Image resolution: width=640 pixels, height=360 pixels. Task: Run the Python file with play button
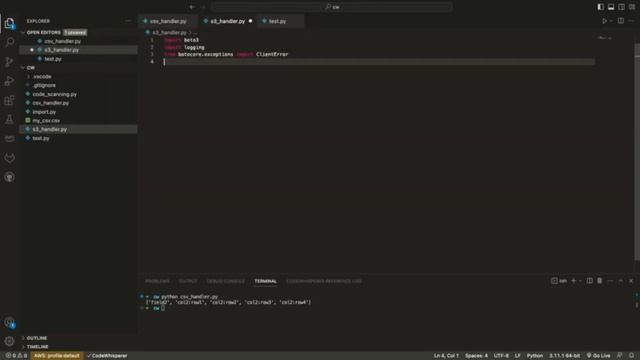pyautogui.click(x=604, y=21)
